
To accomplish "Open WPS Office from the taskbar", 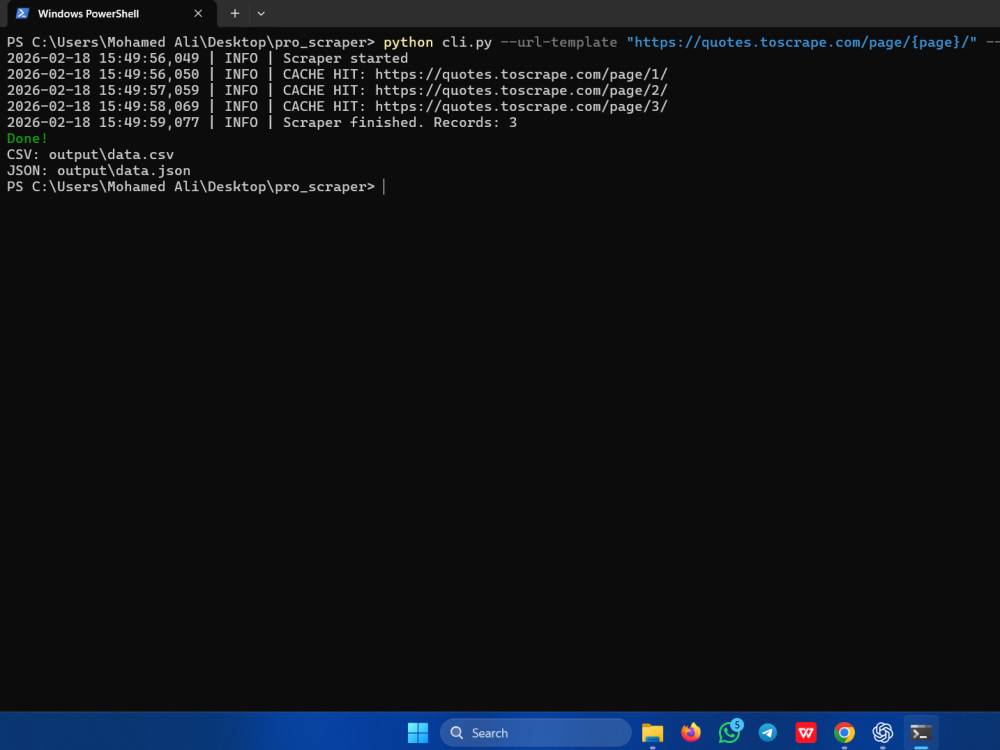I will 806,733.
